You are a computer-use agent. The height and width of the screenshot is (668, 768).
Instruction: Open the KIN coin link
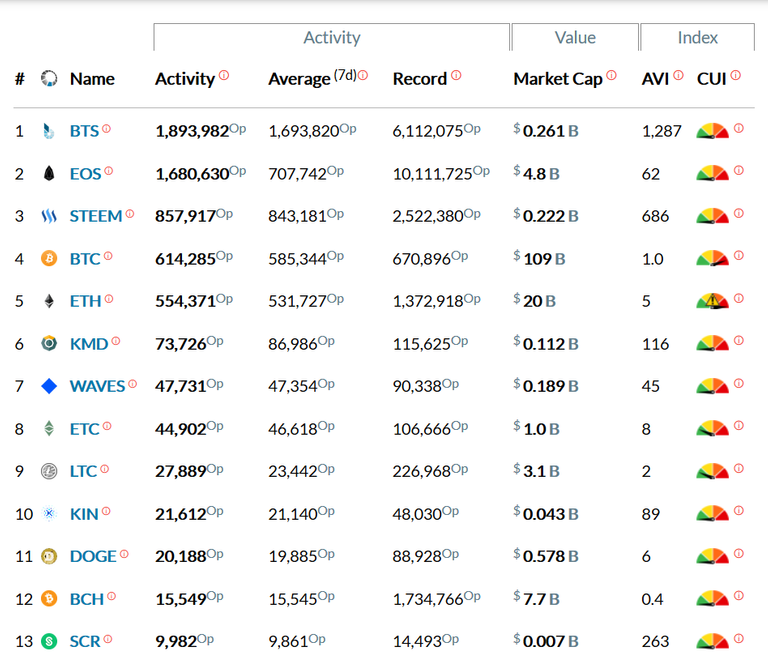click(x=84, y=514)
